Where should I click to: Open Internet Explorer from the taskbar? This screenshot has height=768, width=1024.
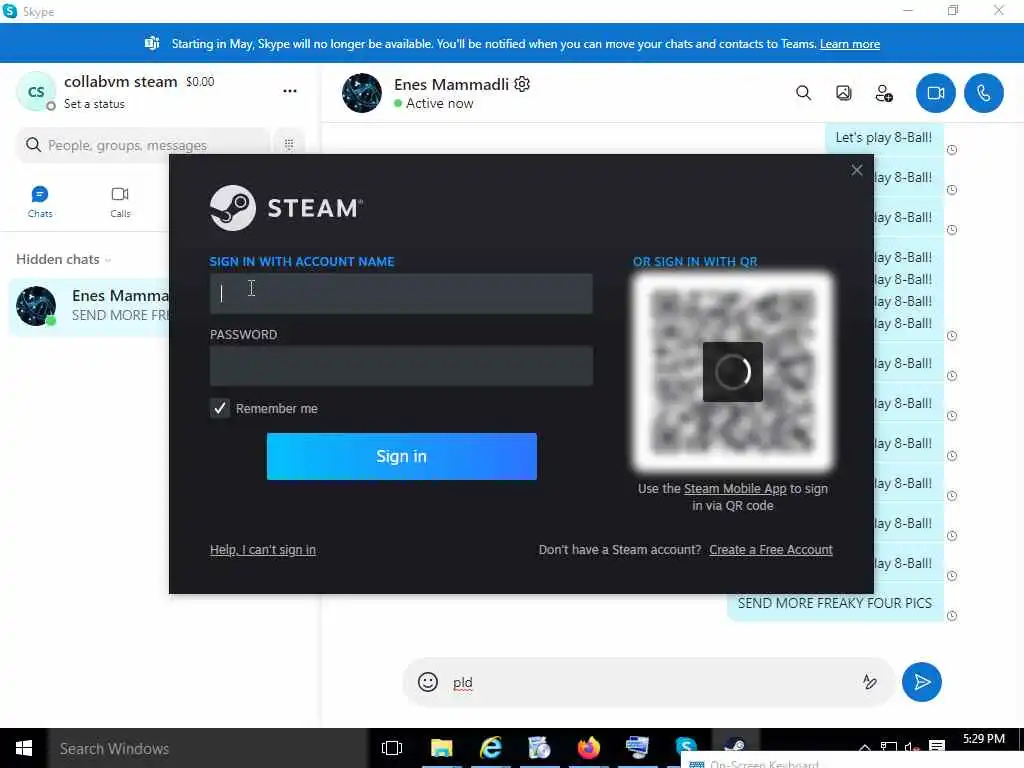pos(490,748)
